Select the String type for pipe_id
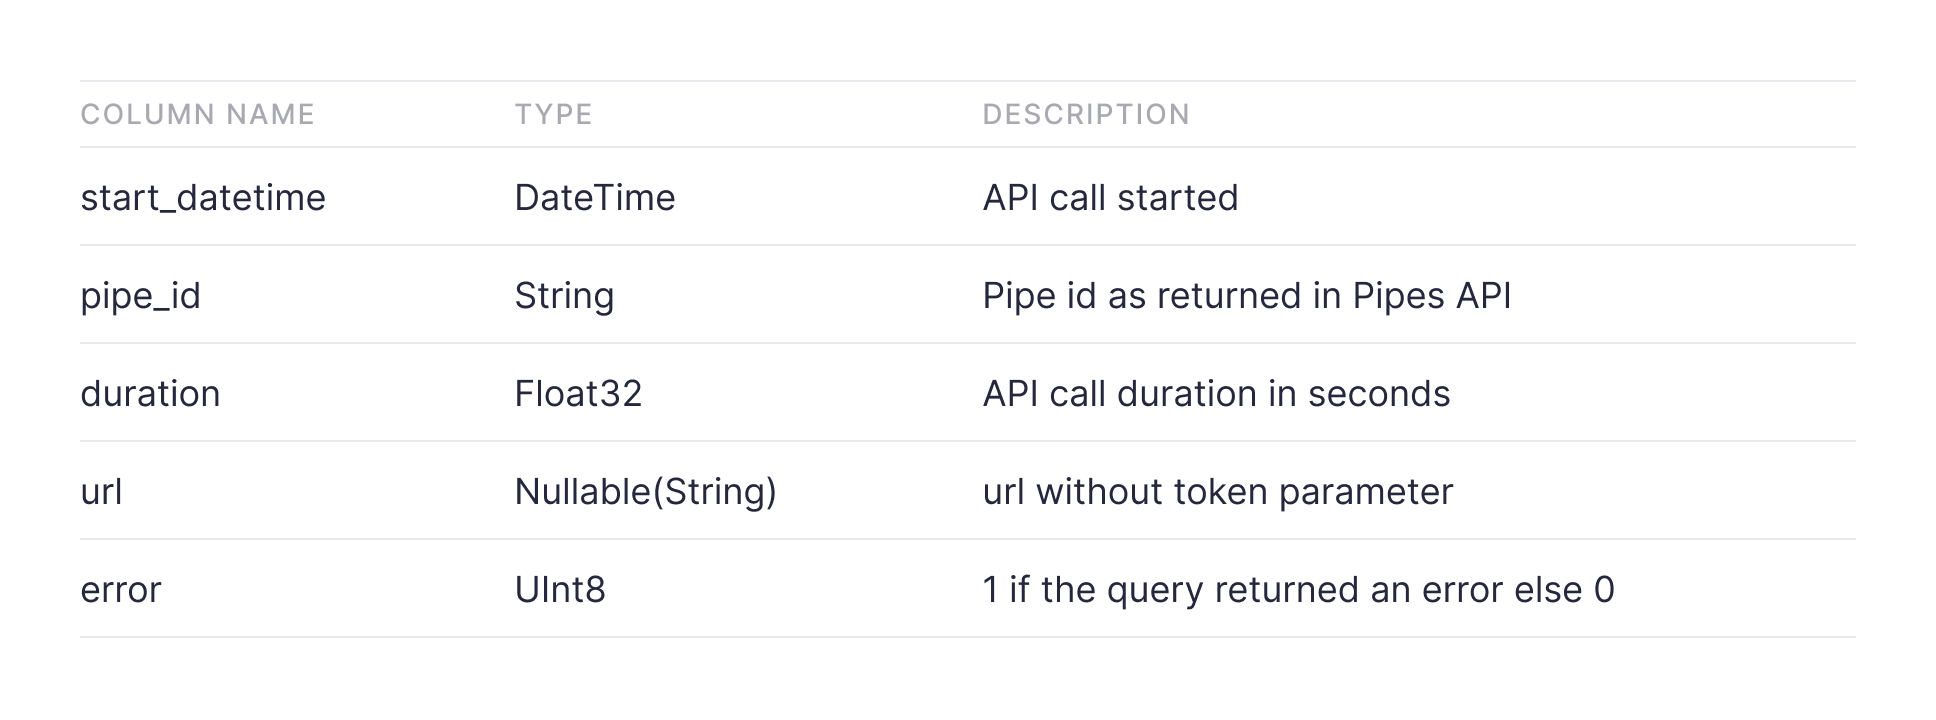Screen dimensions: 1936x720 [x=564, y=295]
